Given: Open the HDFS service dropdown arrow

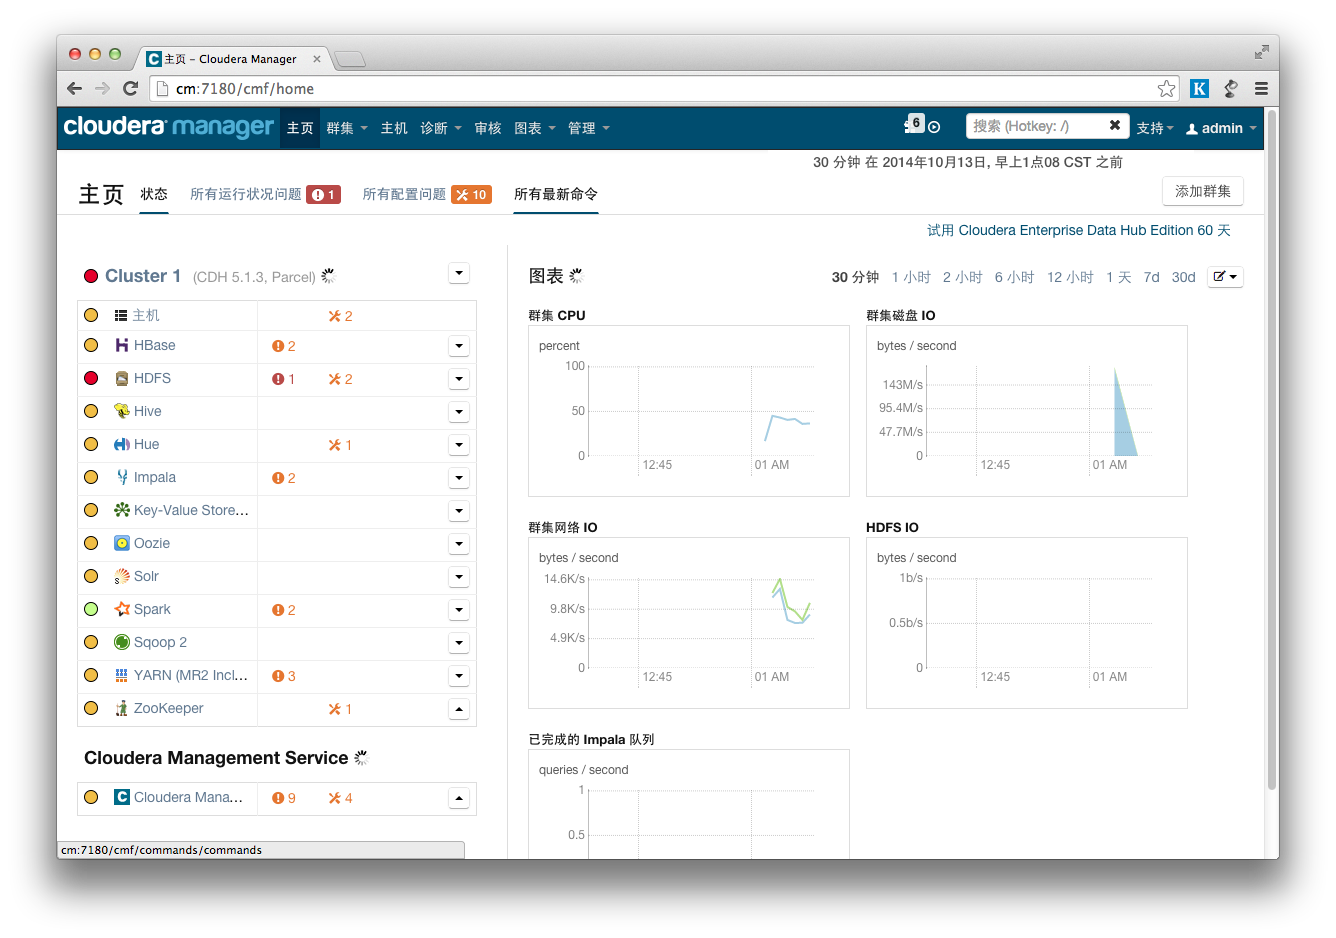Looking at the screenshot, I should [458, 379].
